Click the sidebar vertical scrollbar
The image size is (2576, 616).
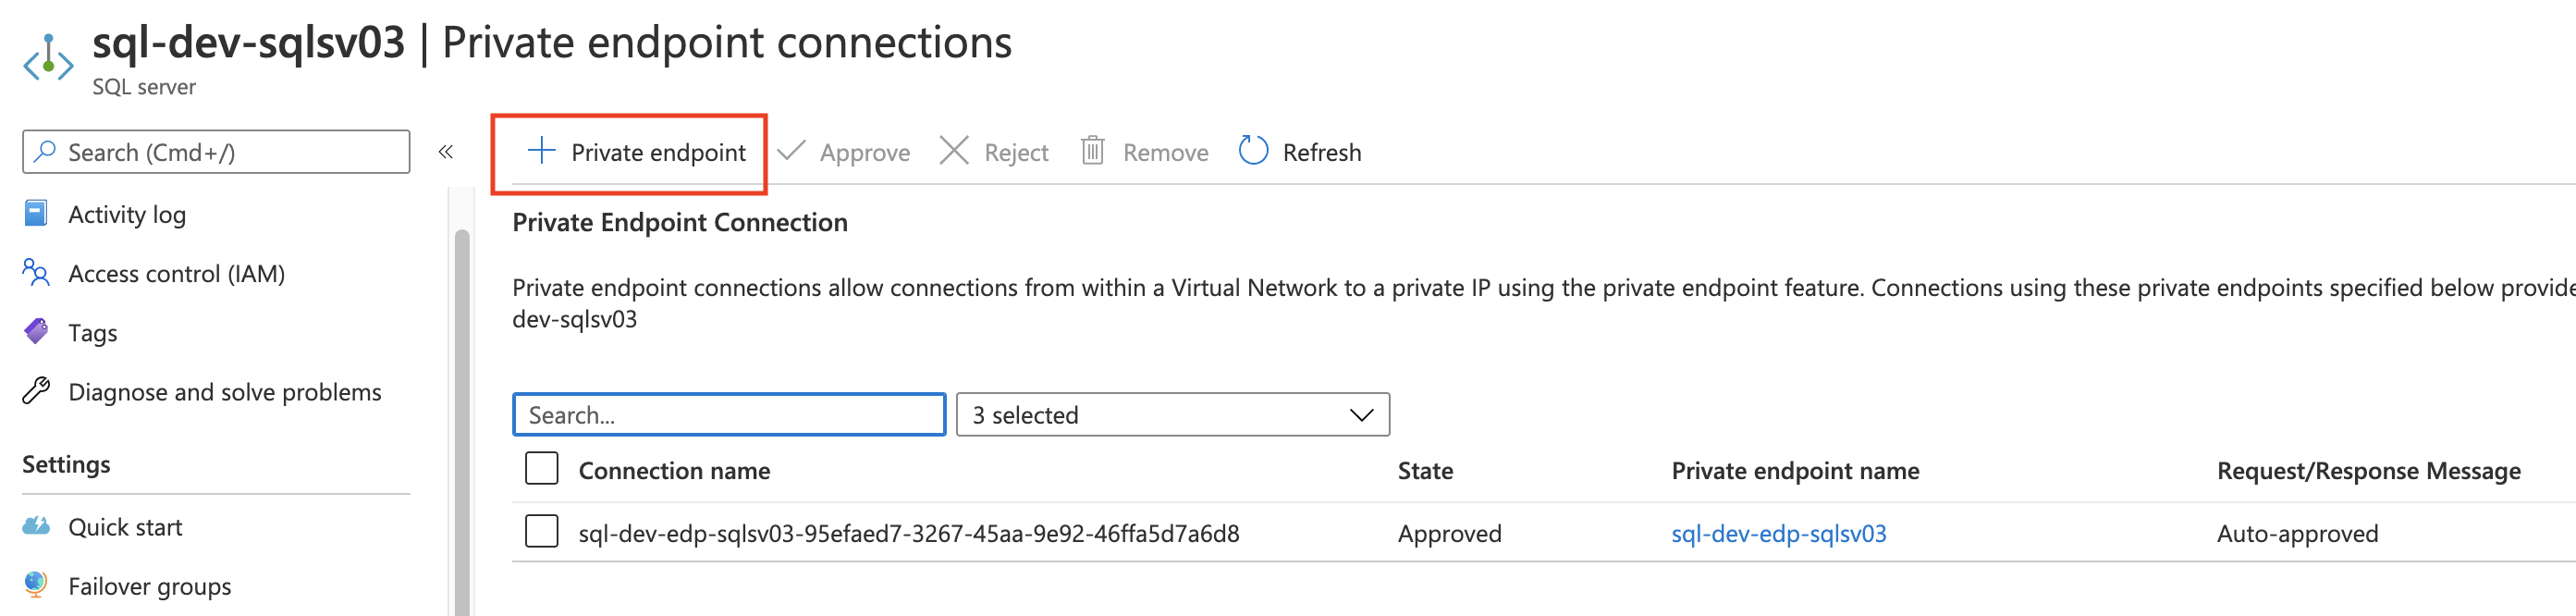(x=462, y=420)
